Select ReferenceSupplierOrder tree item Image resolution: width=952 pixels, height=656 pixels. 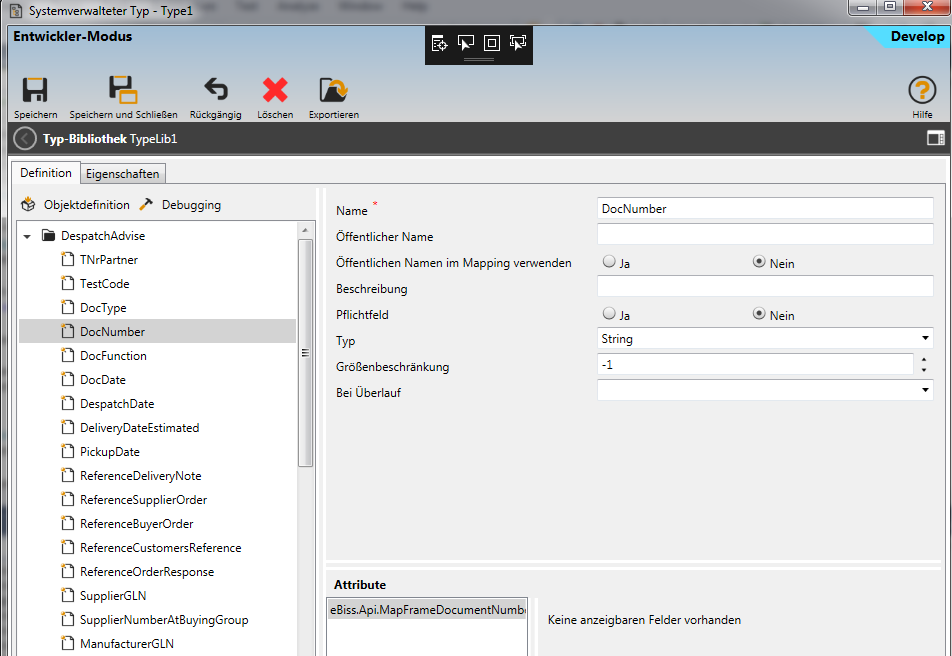(143, 499)
